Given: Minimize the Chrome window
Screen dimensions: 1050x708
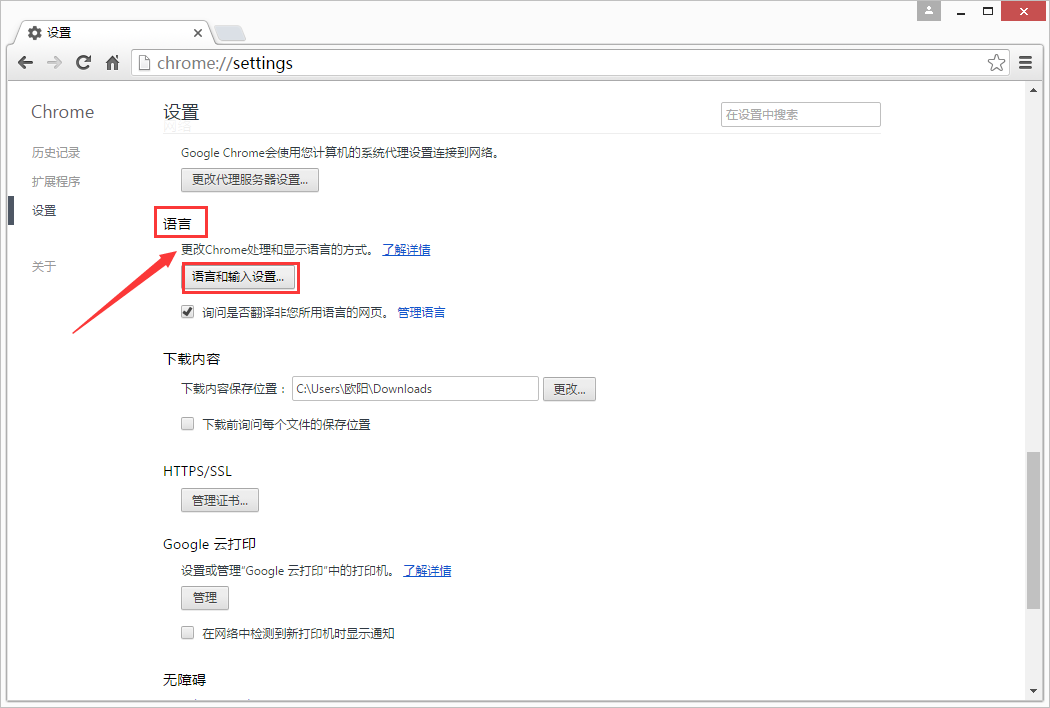Looking at the screenshot, I should coord(961,11).
